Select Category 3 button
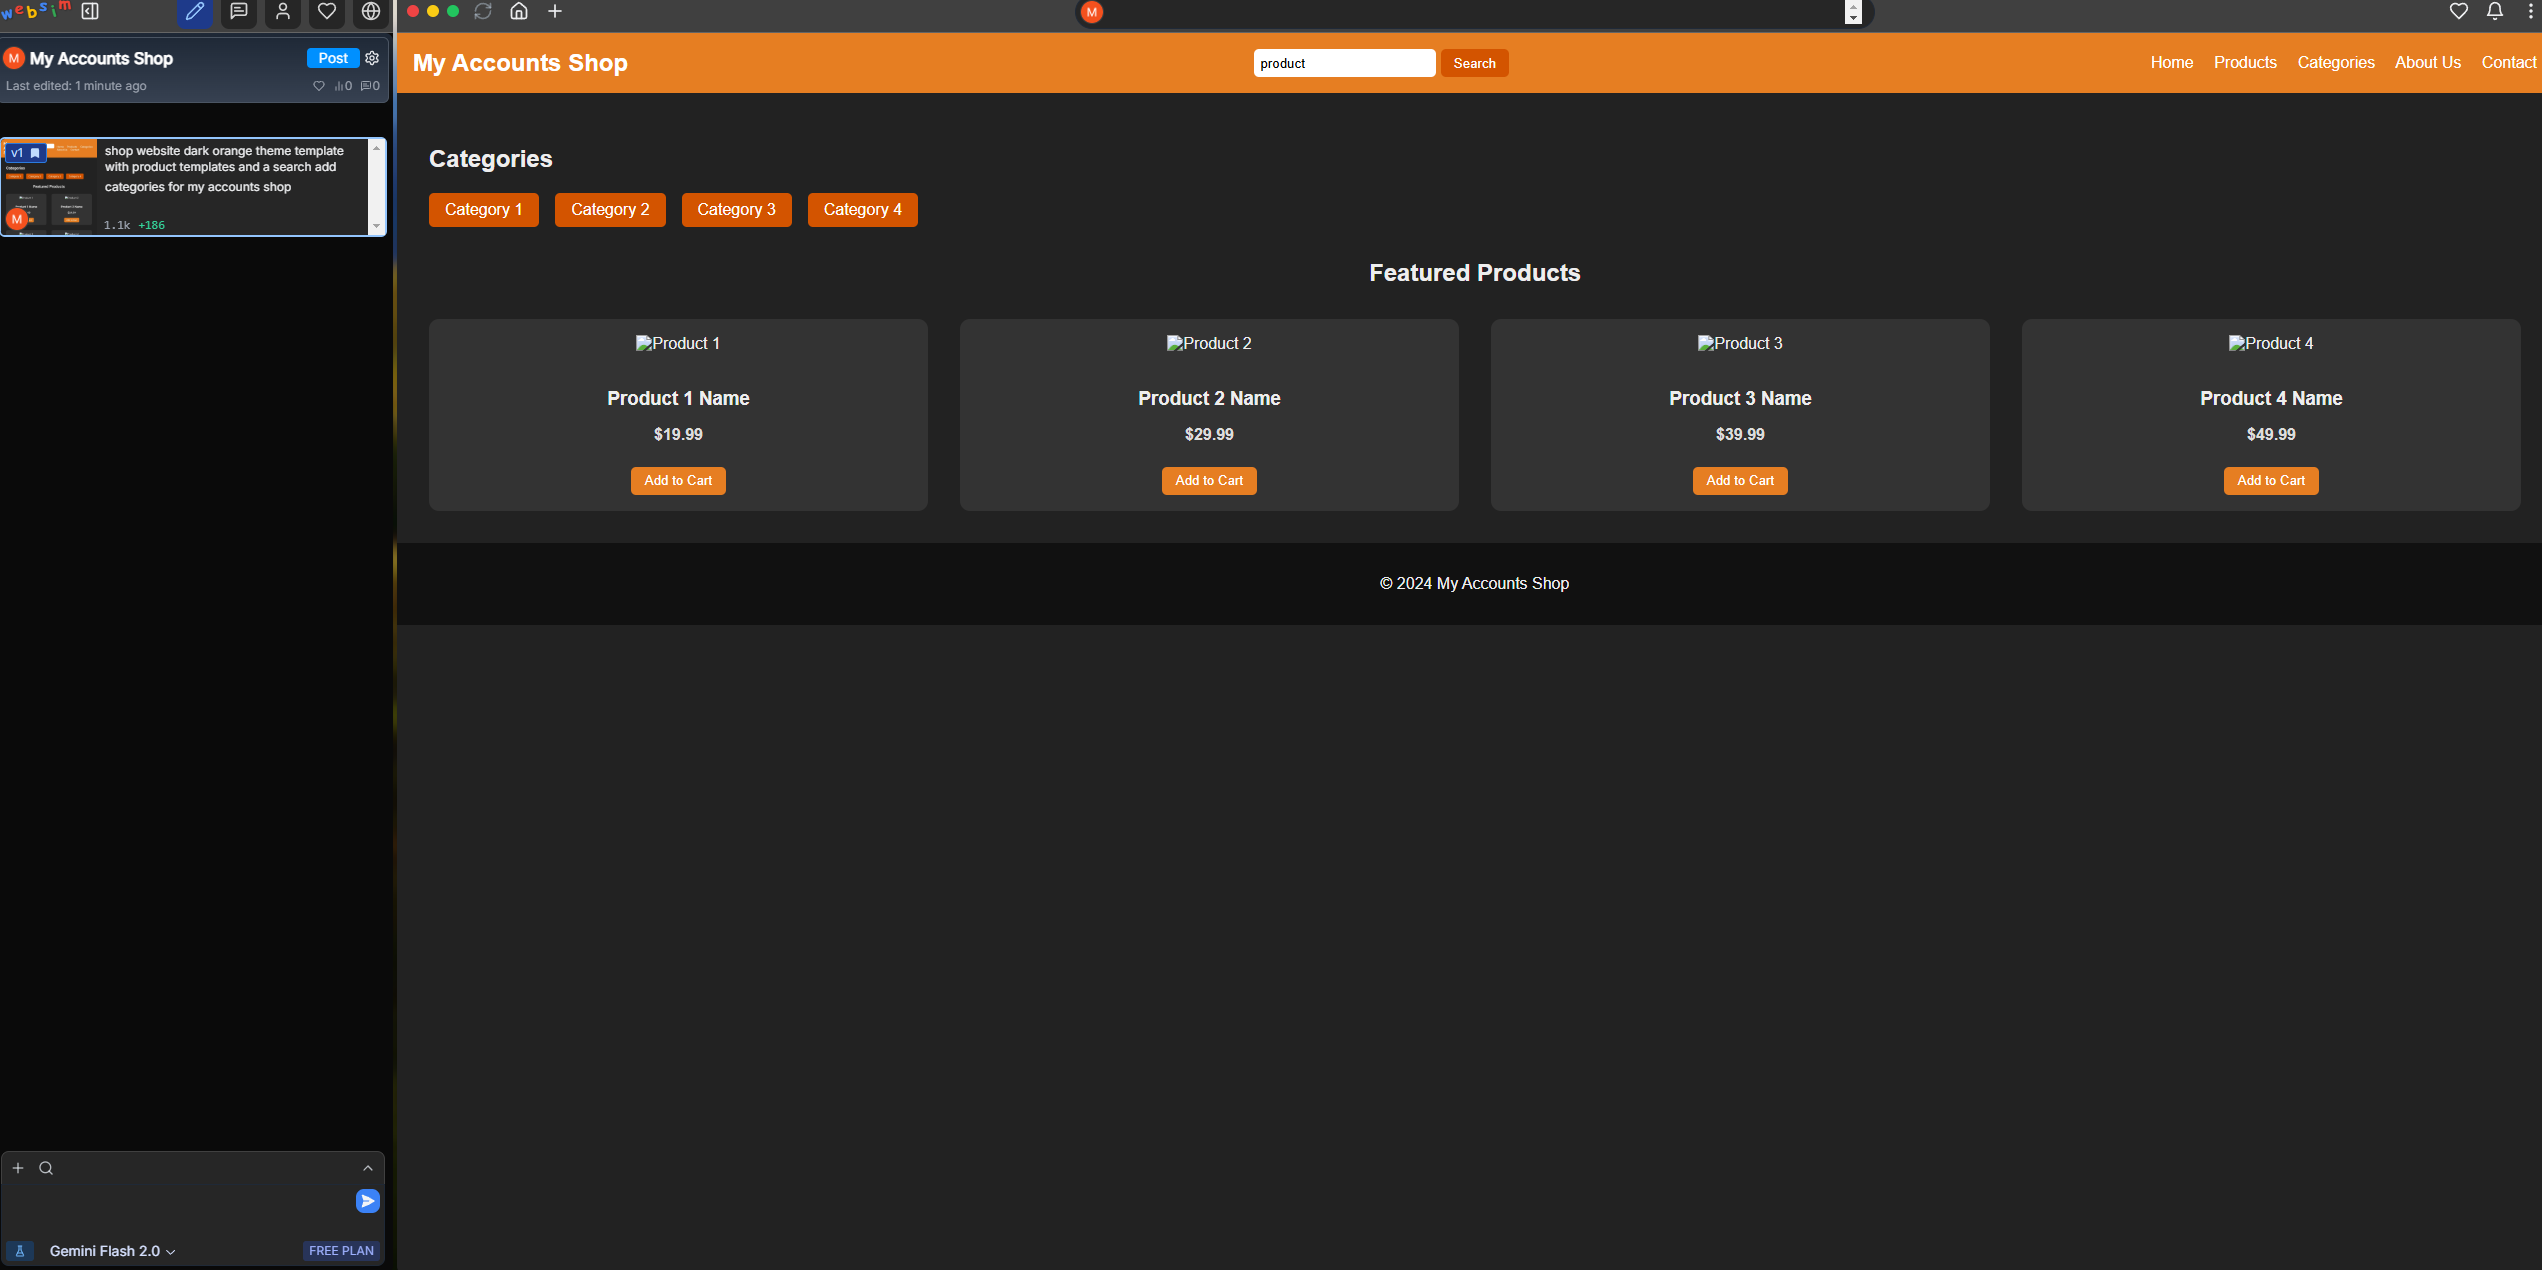Screen dimensions: 2542x1270 [x=736, y=210]
